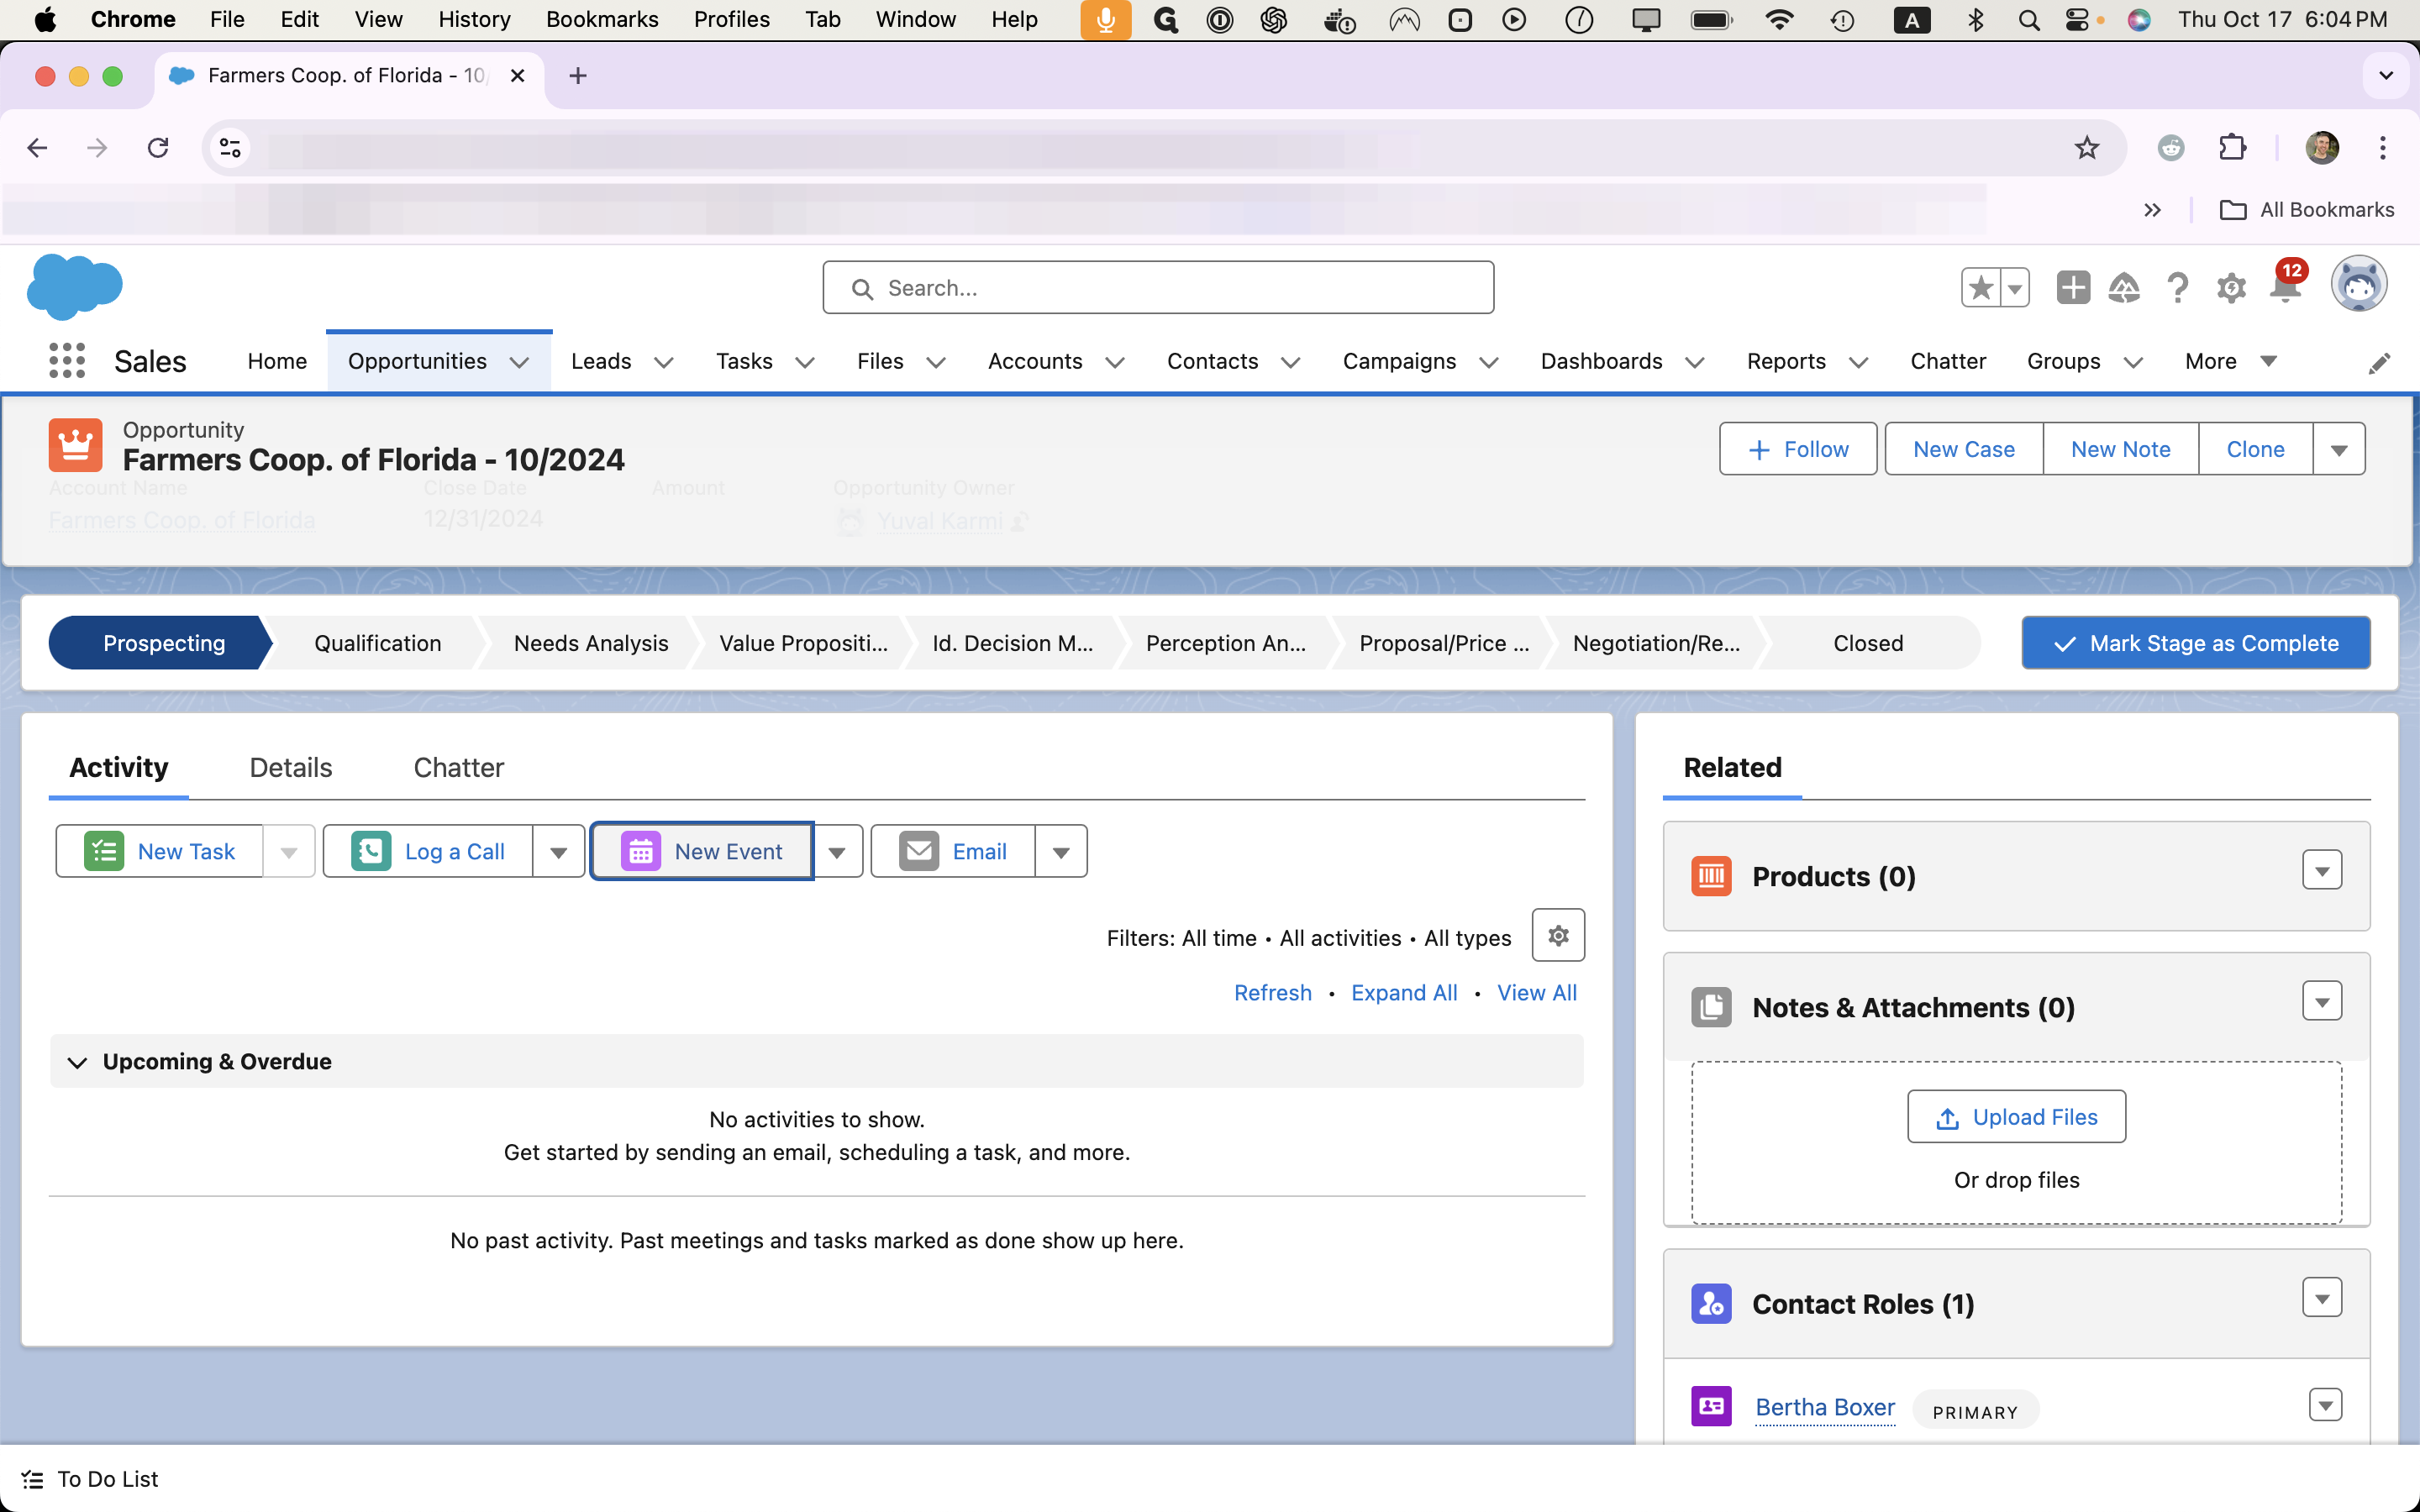Open the Reports nav tab
Viewport: 2420px width, 1512px height.
click(x=1786, y=361)
